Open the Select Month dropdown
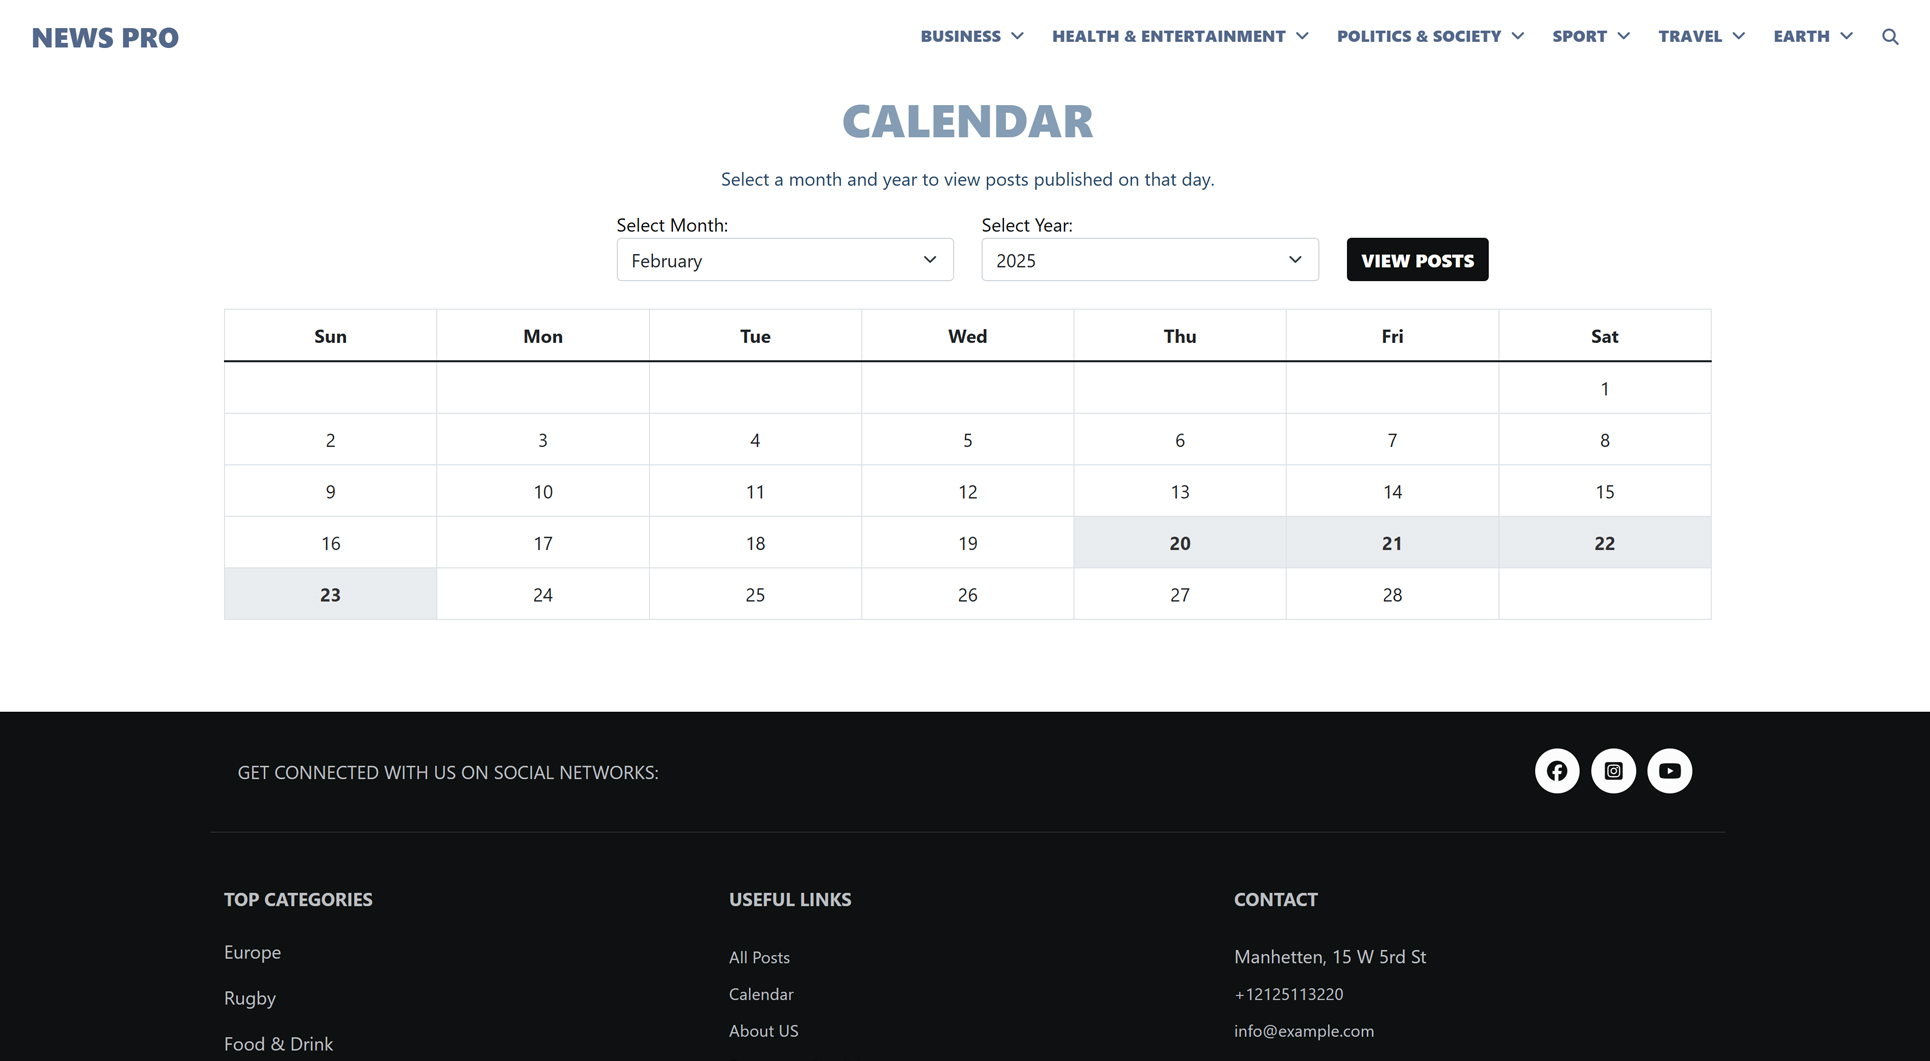 (784, 260)
